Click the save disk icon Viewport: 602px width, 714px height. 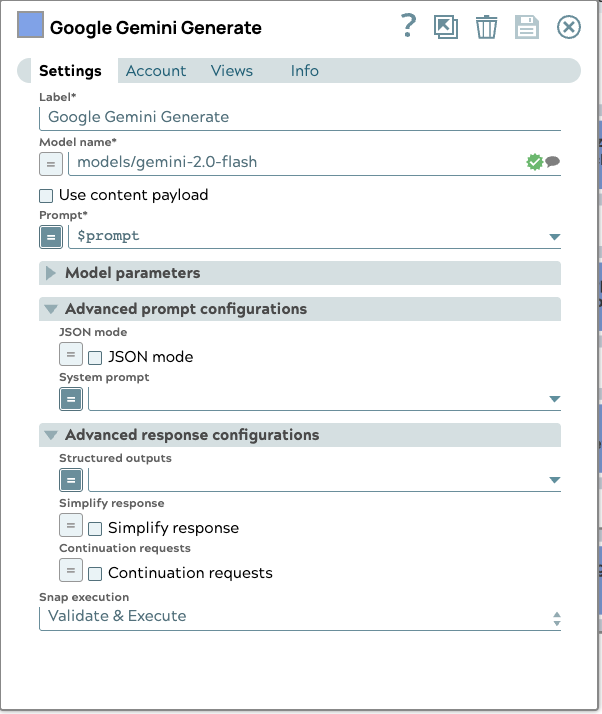(527, 27)
